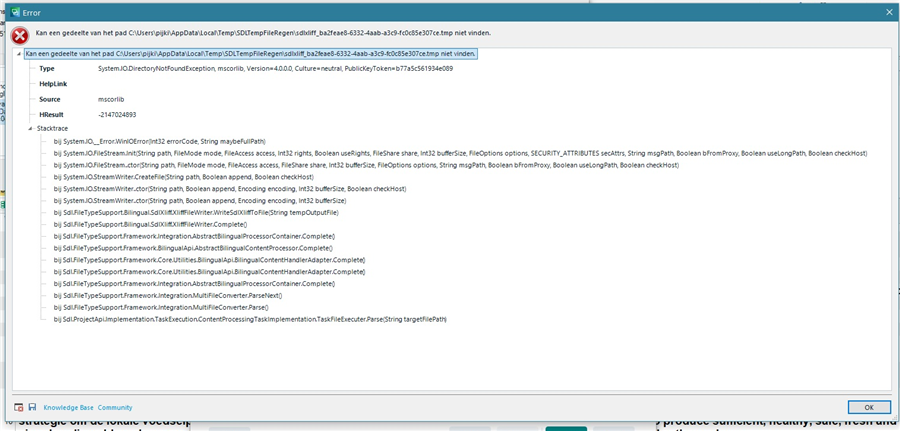Click the window-with-red-x icon beside the save icon
This screenshot has width=900, height=431.
click(18, 407)
